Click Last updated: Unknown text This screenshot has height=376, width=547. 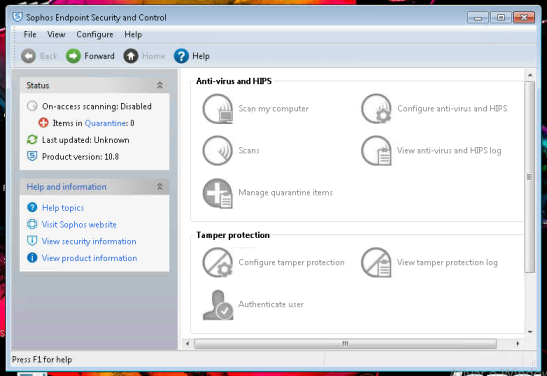[86, 140]
